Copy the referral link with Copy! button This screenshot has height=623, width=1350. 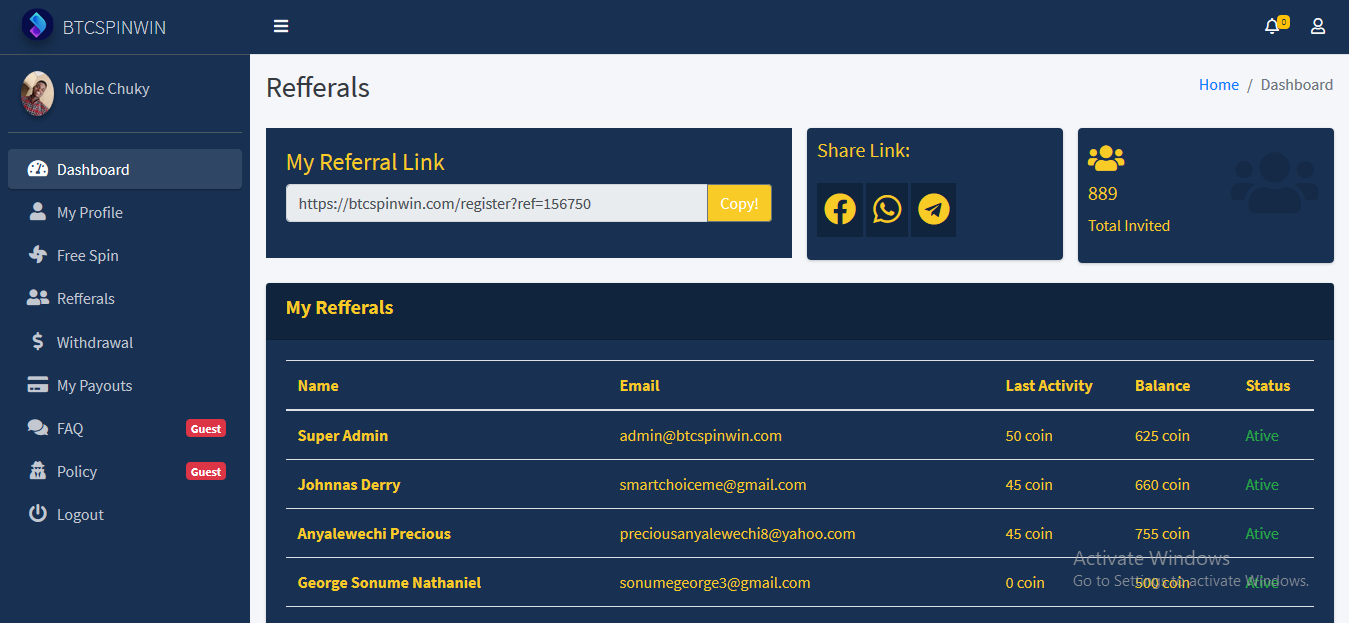[739, 203]
